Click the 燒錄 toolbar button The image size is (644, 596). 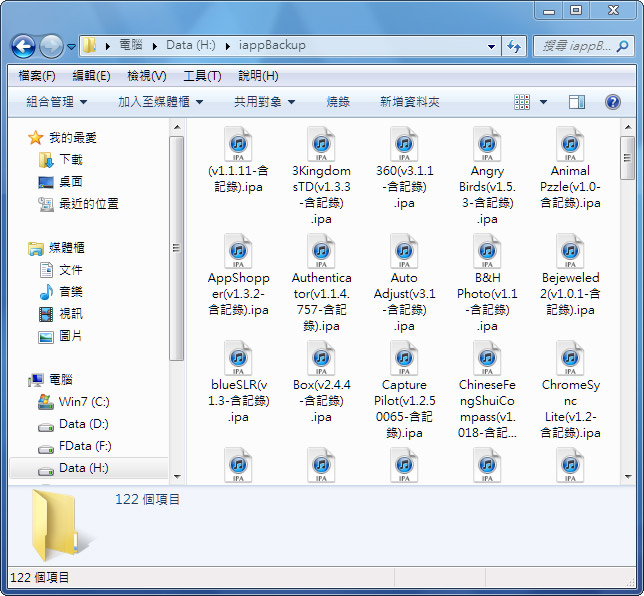coord(338,101)
